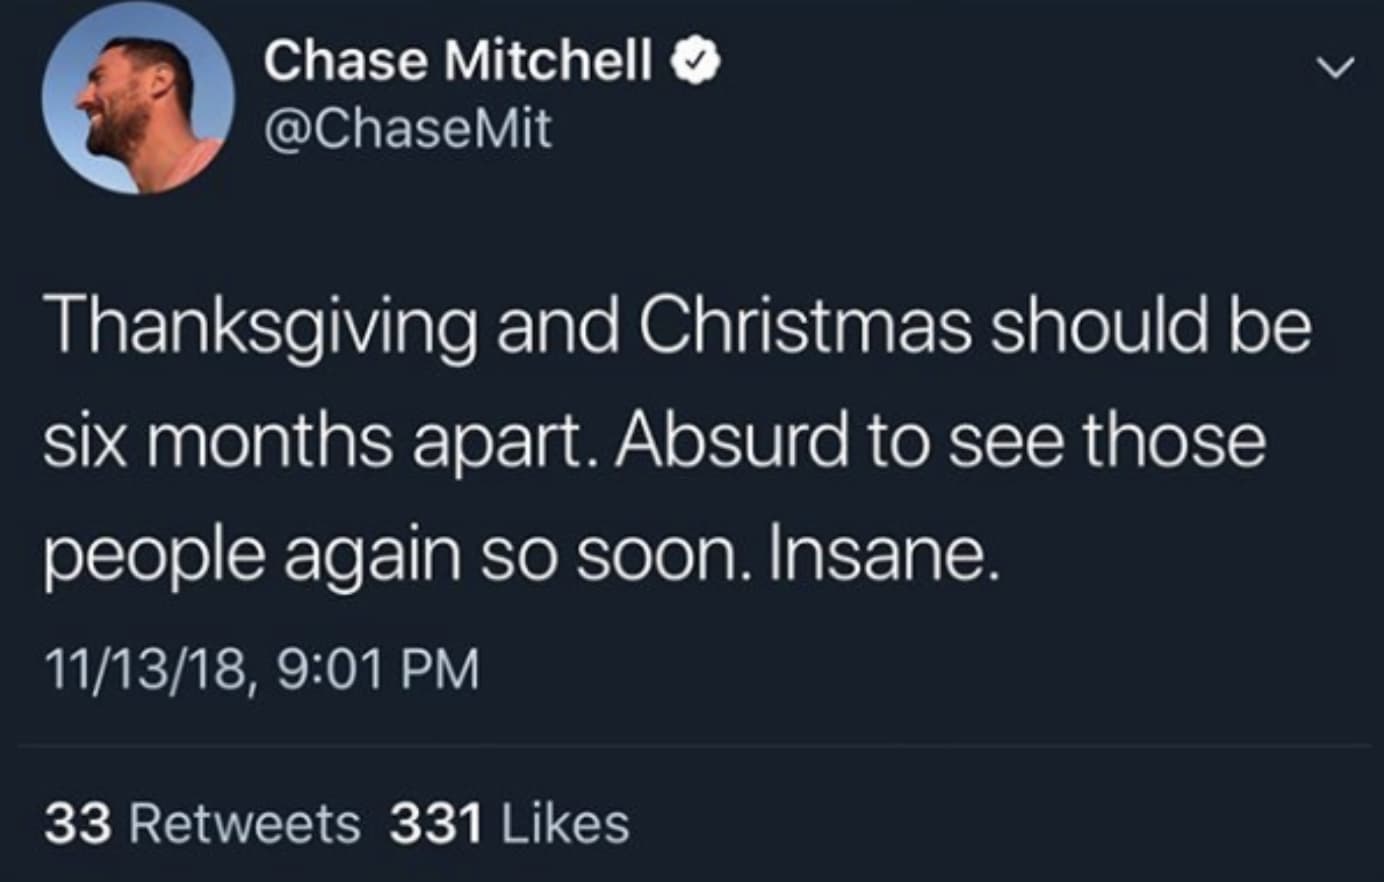This screenshot has width=1384, height=882.
Task: Click the like count number 331
Action: coord(436,825)
